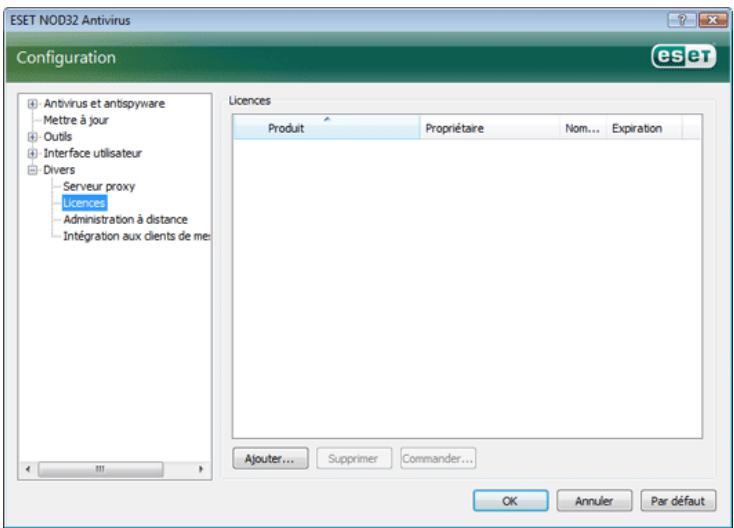Sort licences by Produit column

pyautogui.click(x=326, y=127)
